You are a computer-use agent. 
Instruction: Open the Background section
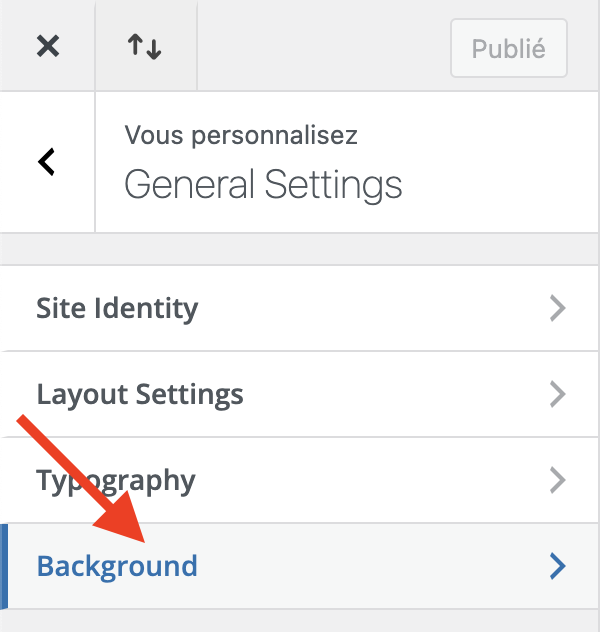[x=117, y=566]
